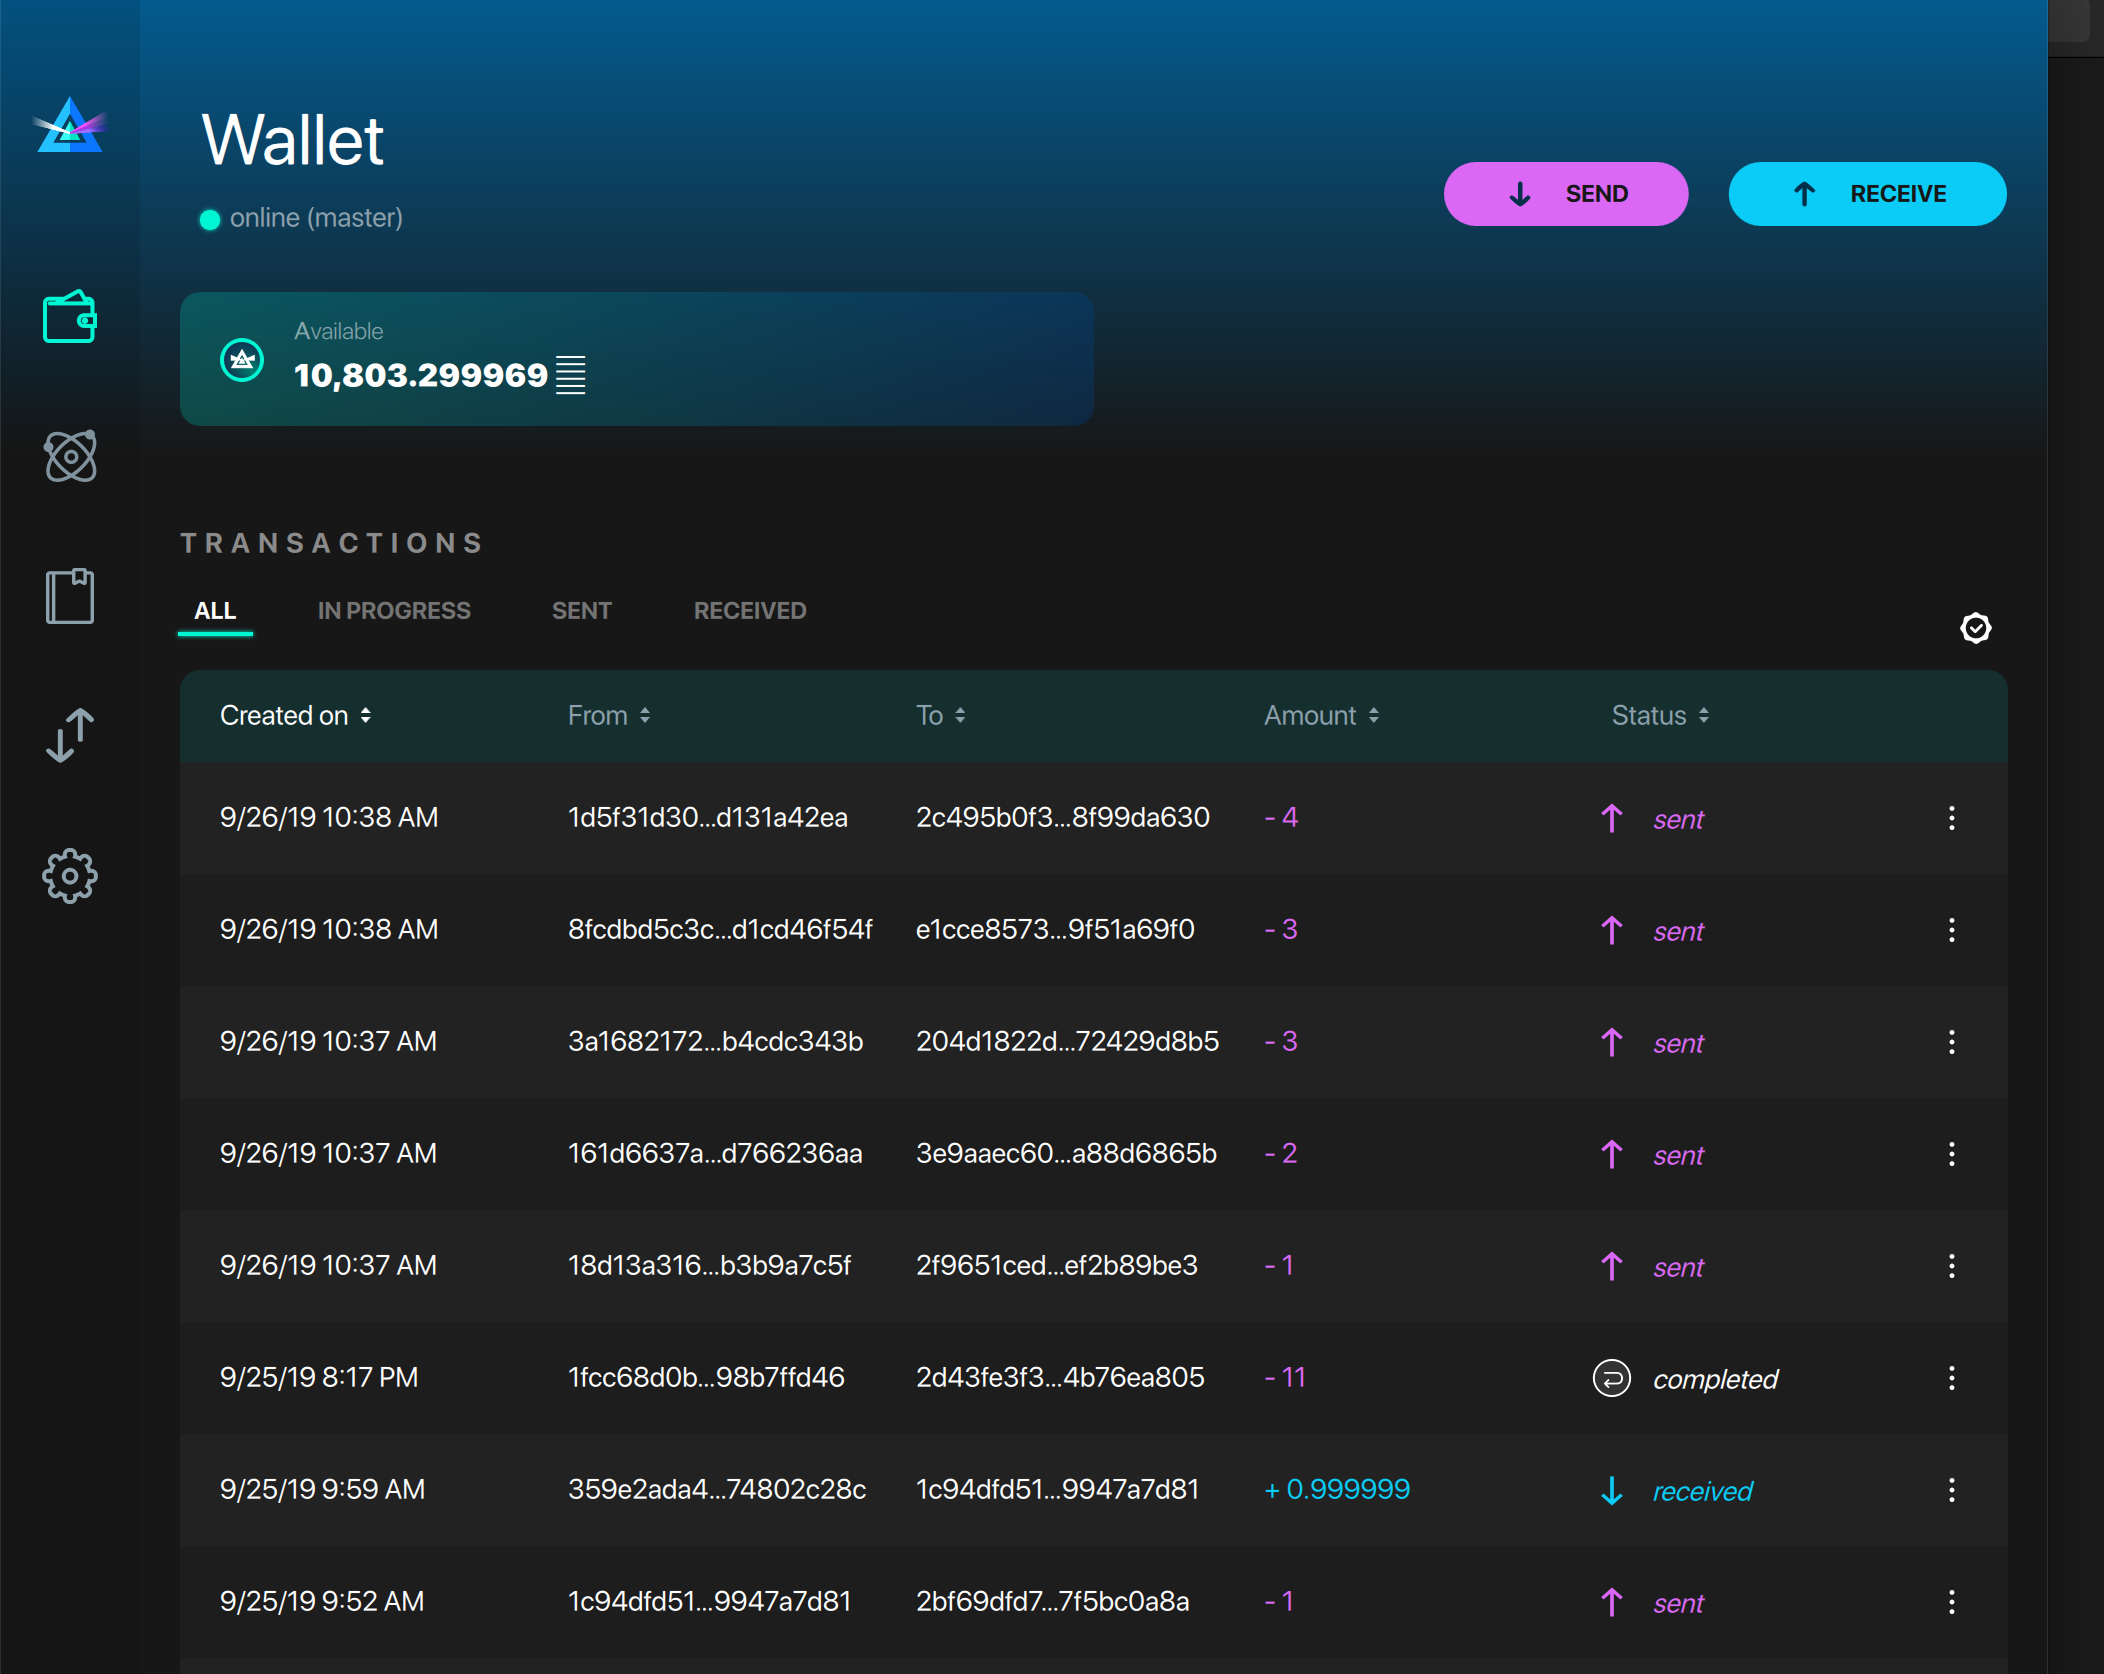Open the Atomic Swaps sidebar icon
This screenshot has height=1674, width=2104.
click(70, 457)
